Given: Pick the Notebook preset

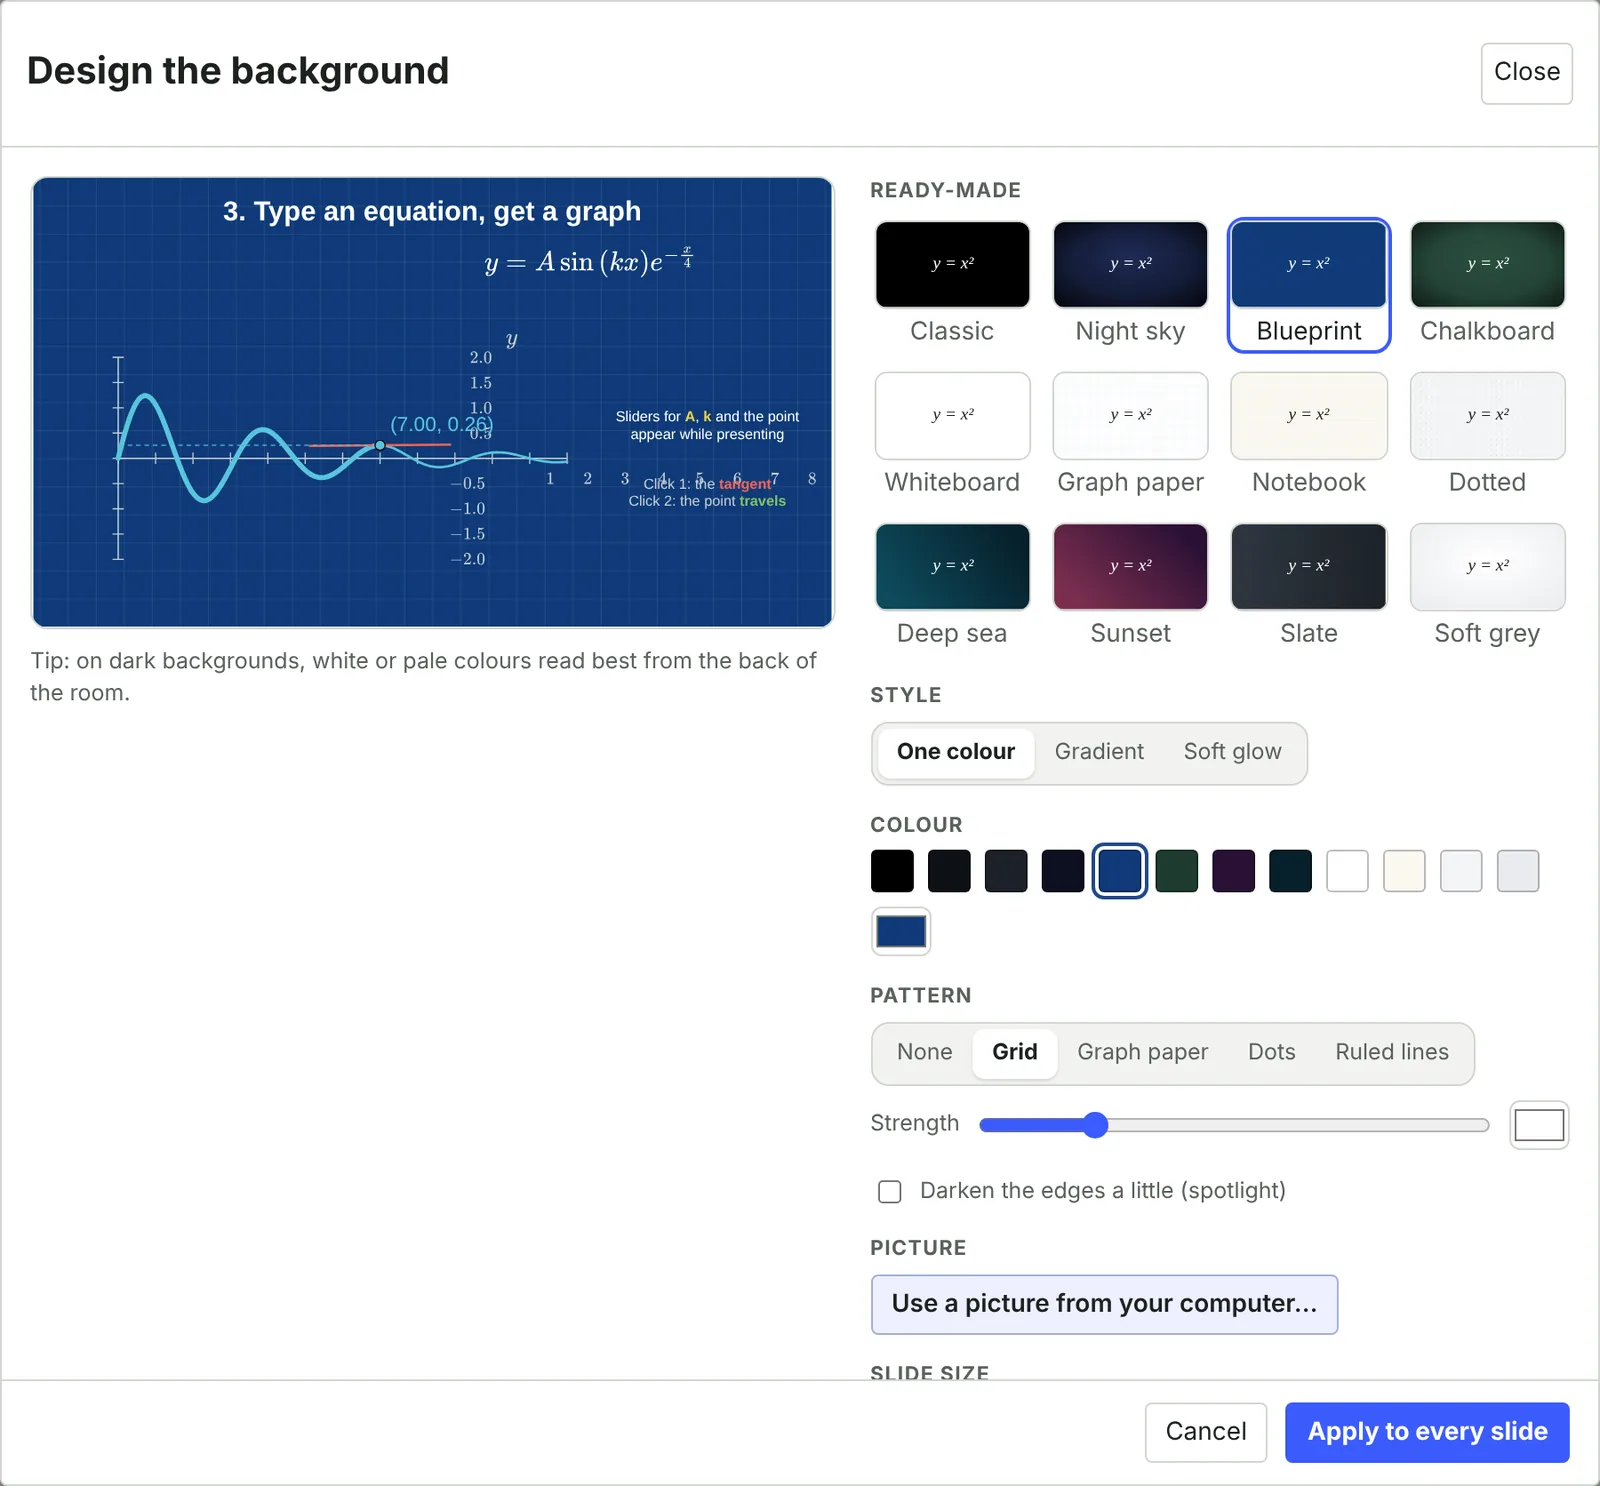Looking at the screenshot, I should point(1309,436).
